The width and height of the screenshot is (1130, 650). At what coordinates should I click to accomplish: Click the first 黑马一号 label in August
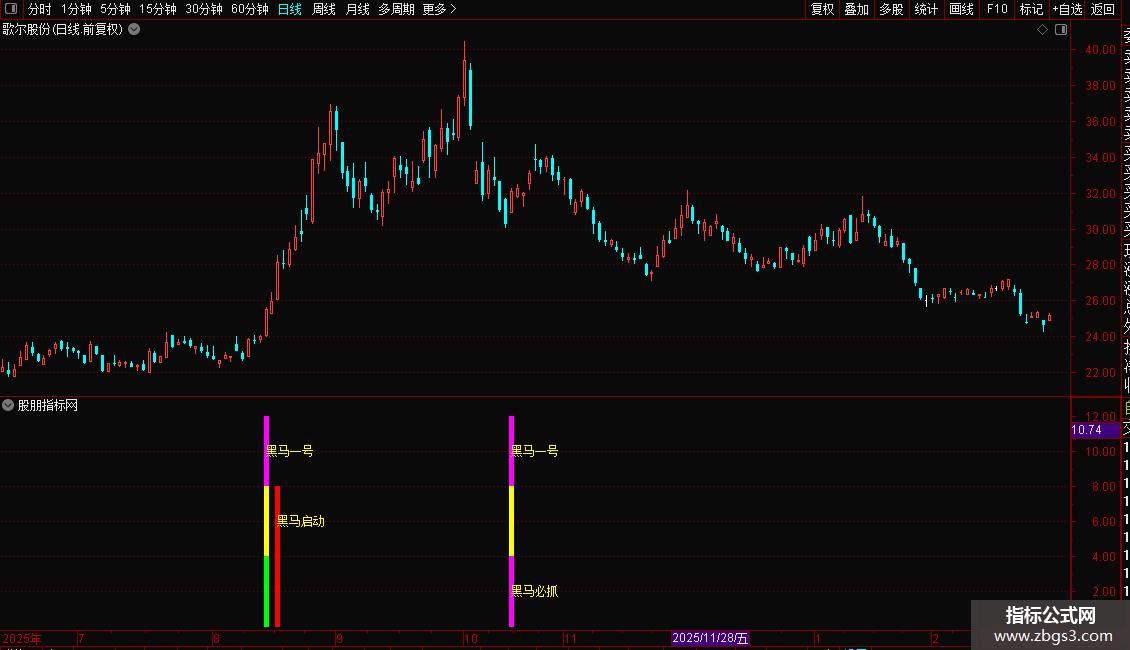289,451
